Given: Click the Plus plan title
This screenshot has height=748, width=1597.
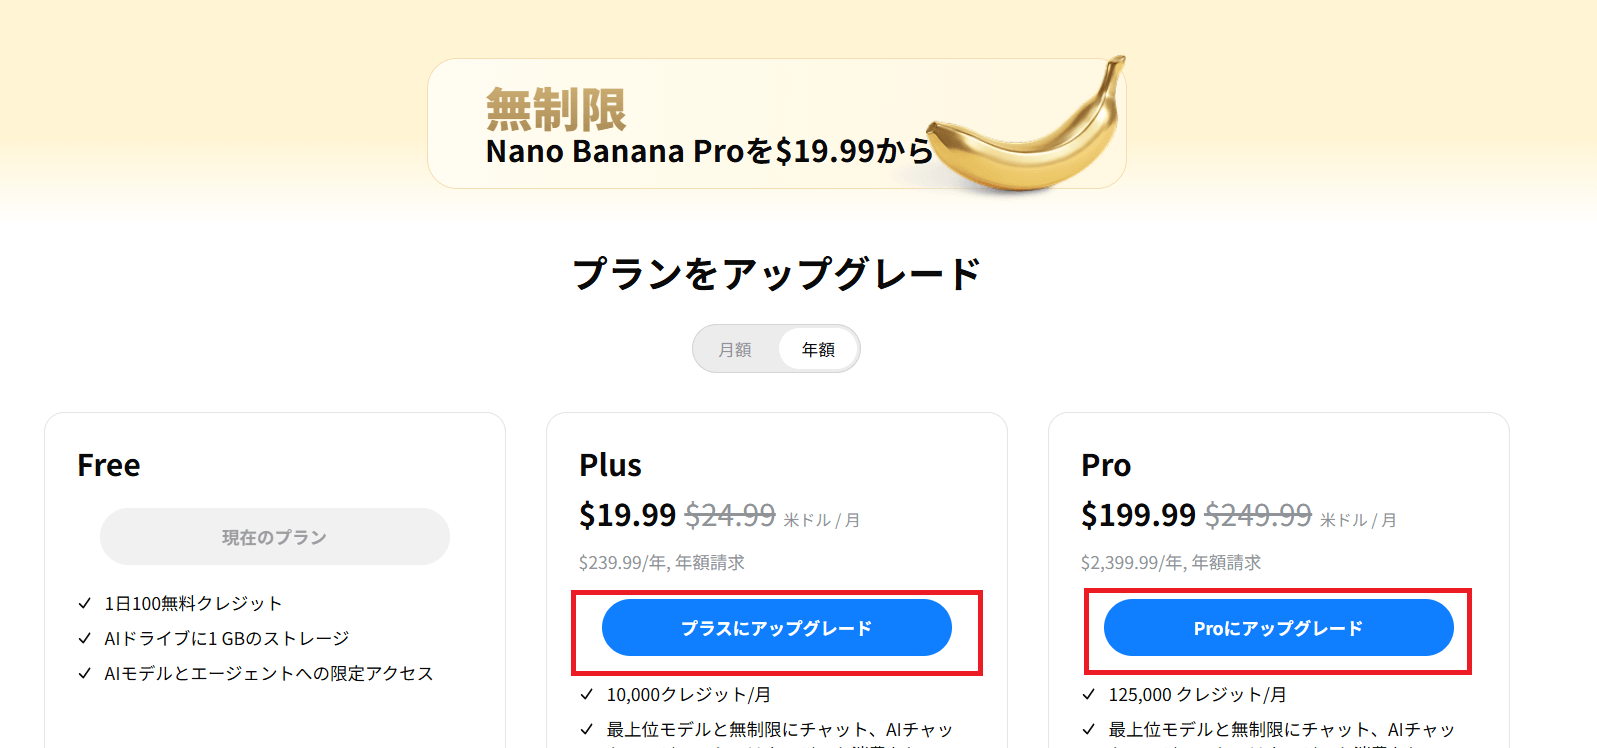Looking at the screenshot, I should coord(610,465).
